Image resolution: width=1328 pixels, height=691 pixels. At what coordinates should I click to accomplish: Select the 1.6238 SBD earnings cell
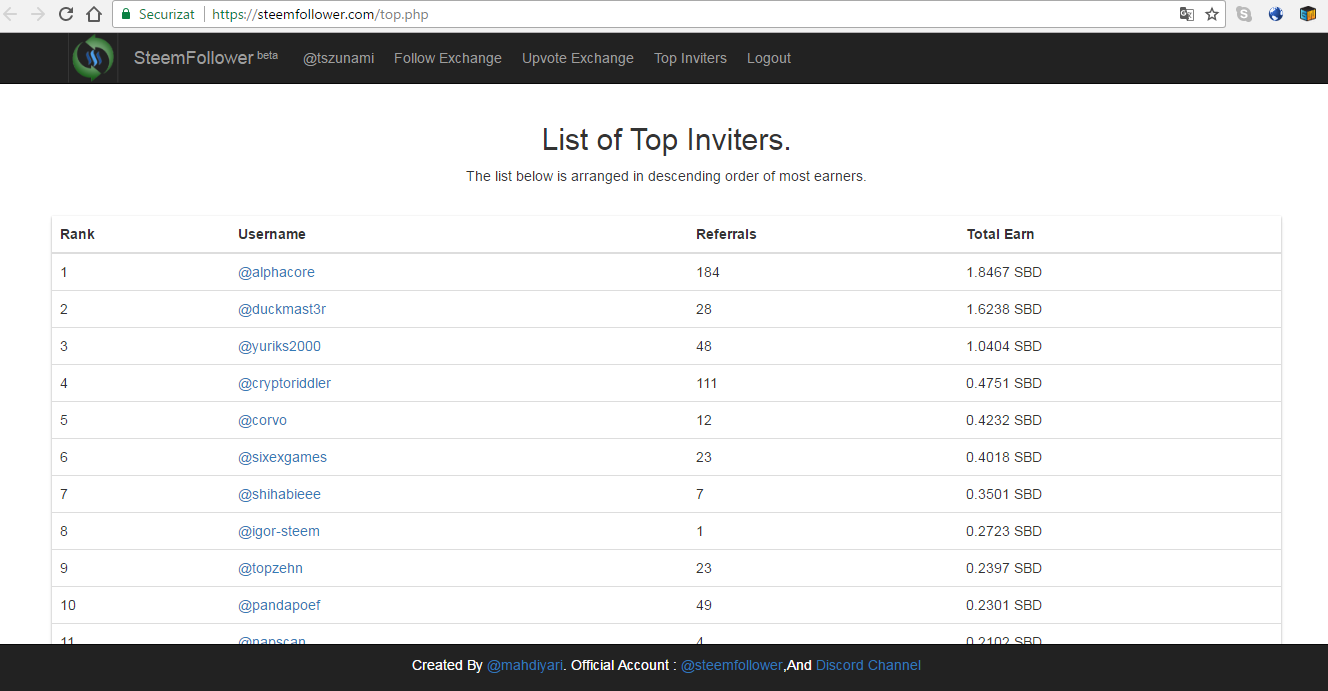pos(1004,309)
